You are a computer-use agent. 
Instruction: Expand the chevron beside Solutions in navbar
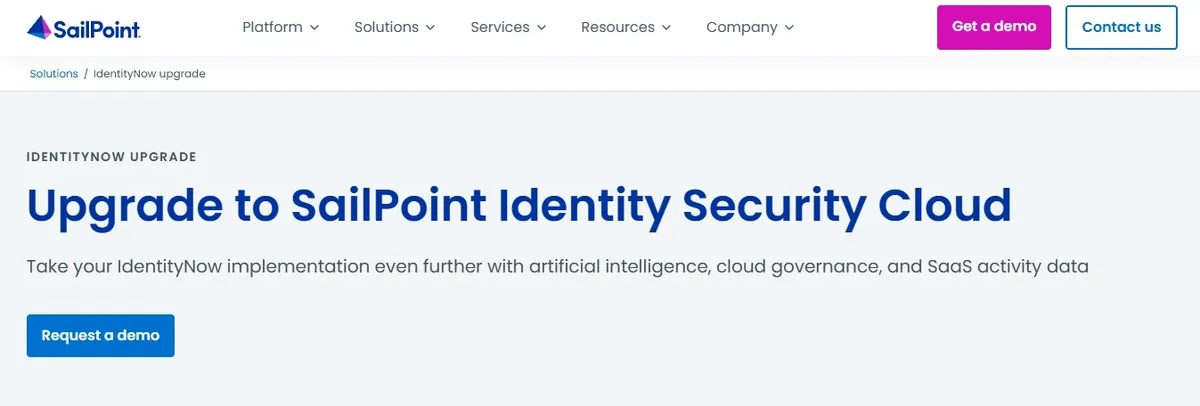click(x=430, y=28)
